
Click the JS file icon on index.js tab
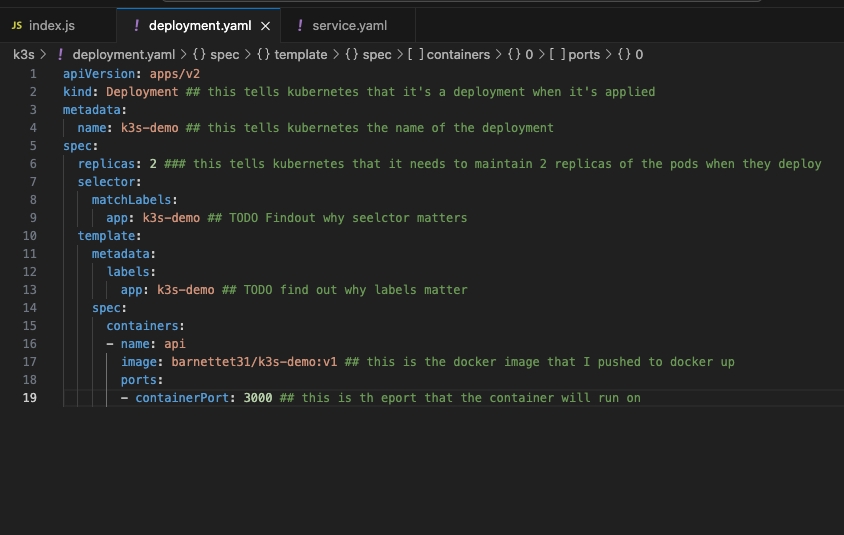17,25
